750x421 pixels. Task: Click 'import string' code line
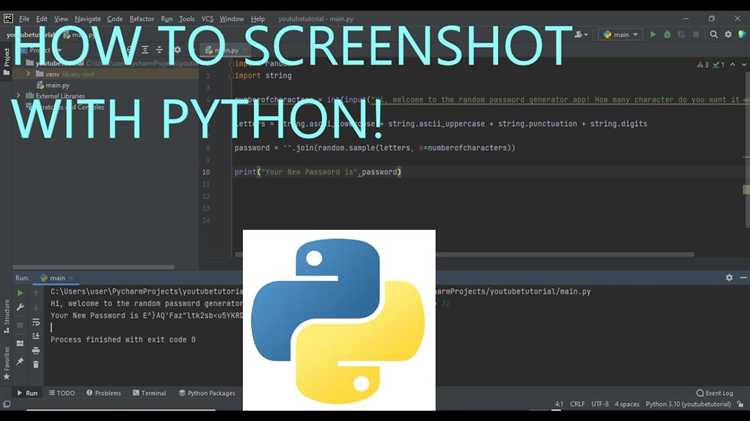(263, 76)
